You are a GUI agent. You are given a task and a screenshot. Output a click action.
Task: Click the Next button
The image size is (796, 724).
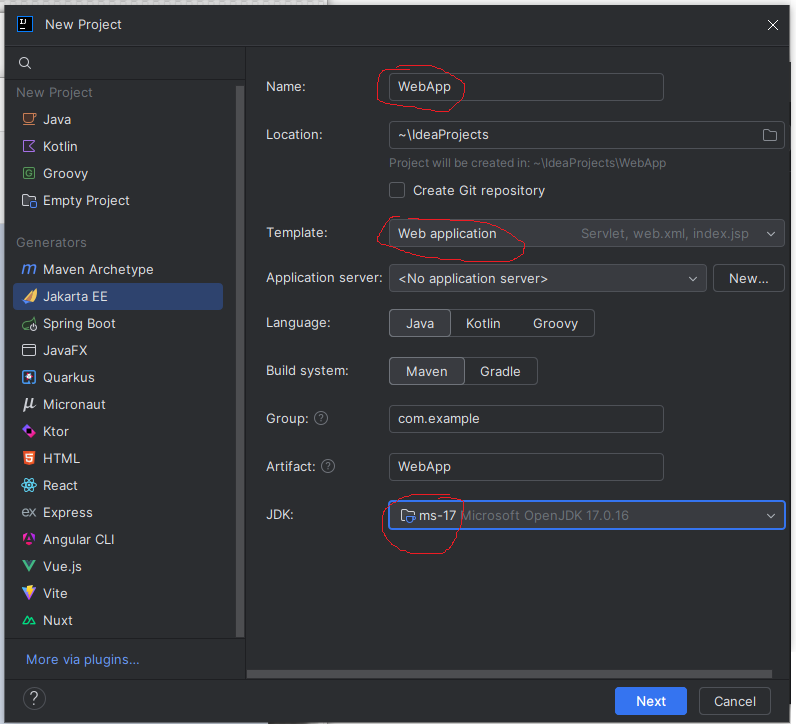(650, 701)
